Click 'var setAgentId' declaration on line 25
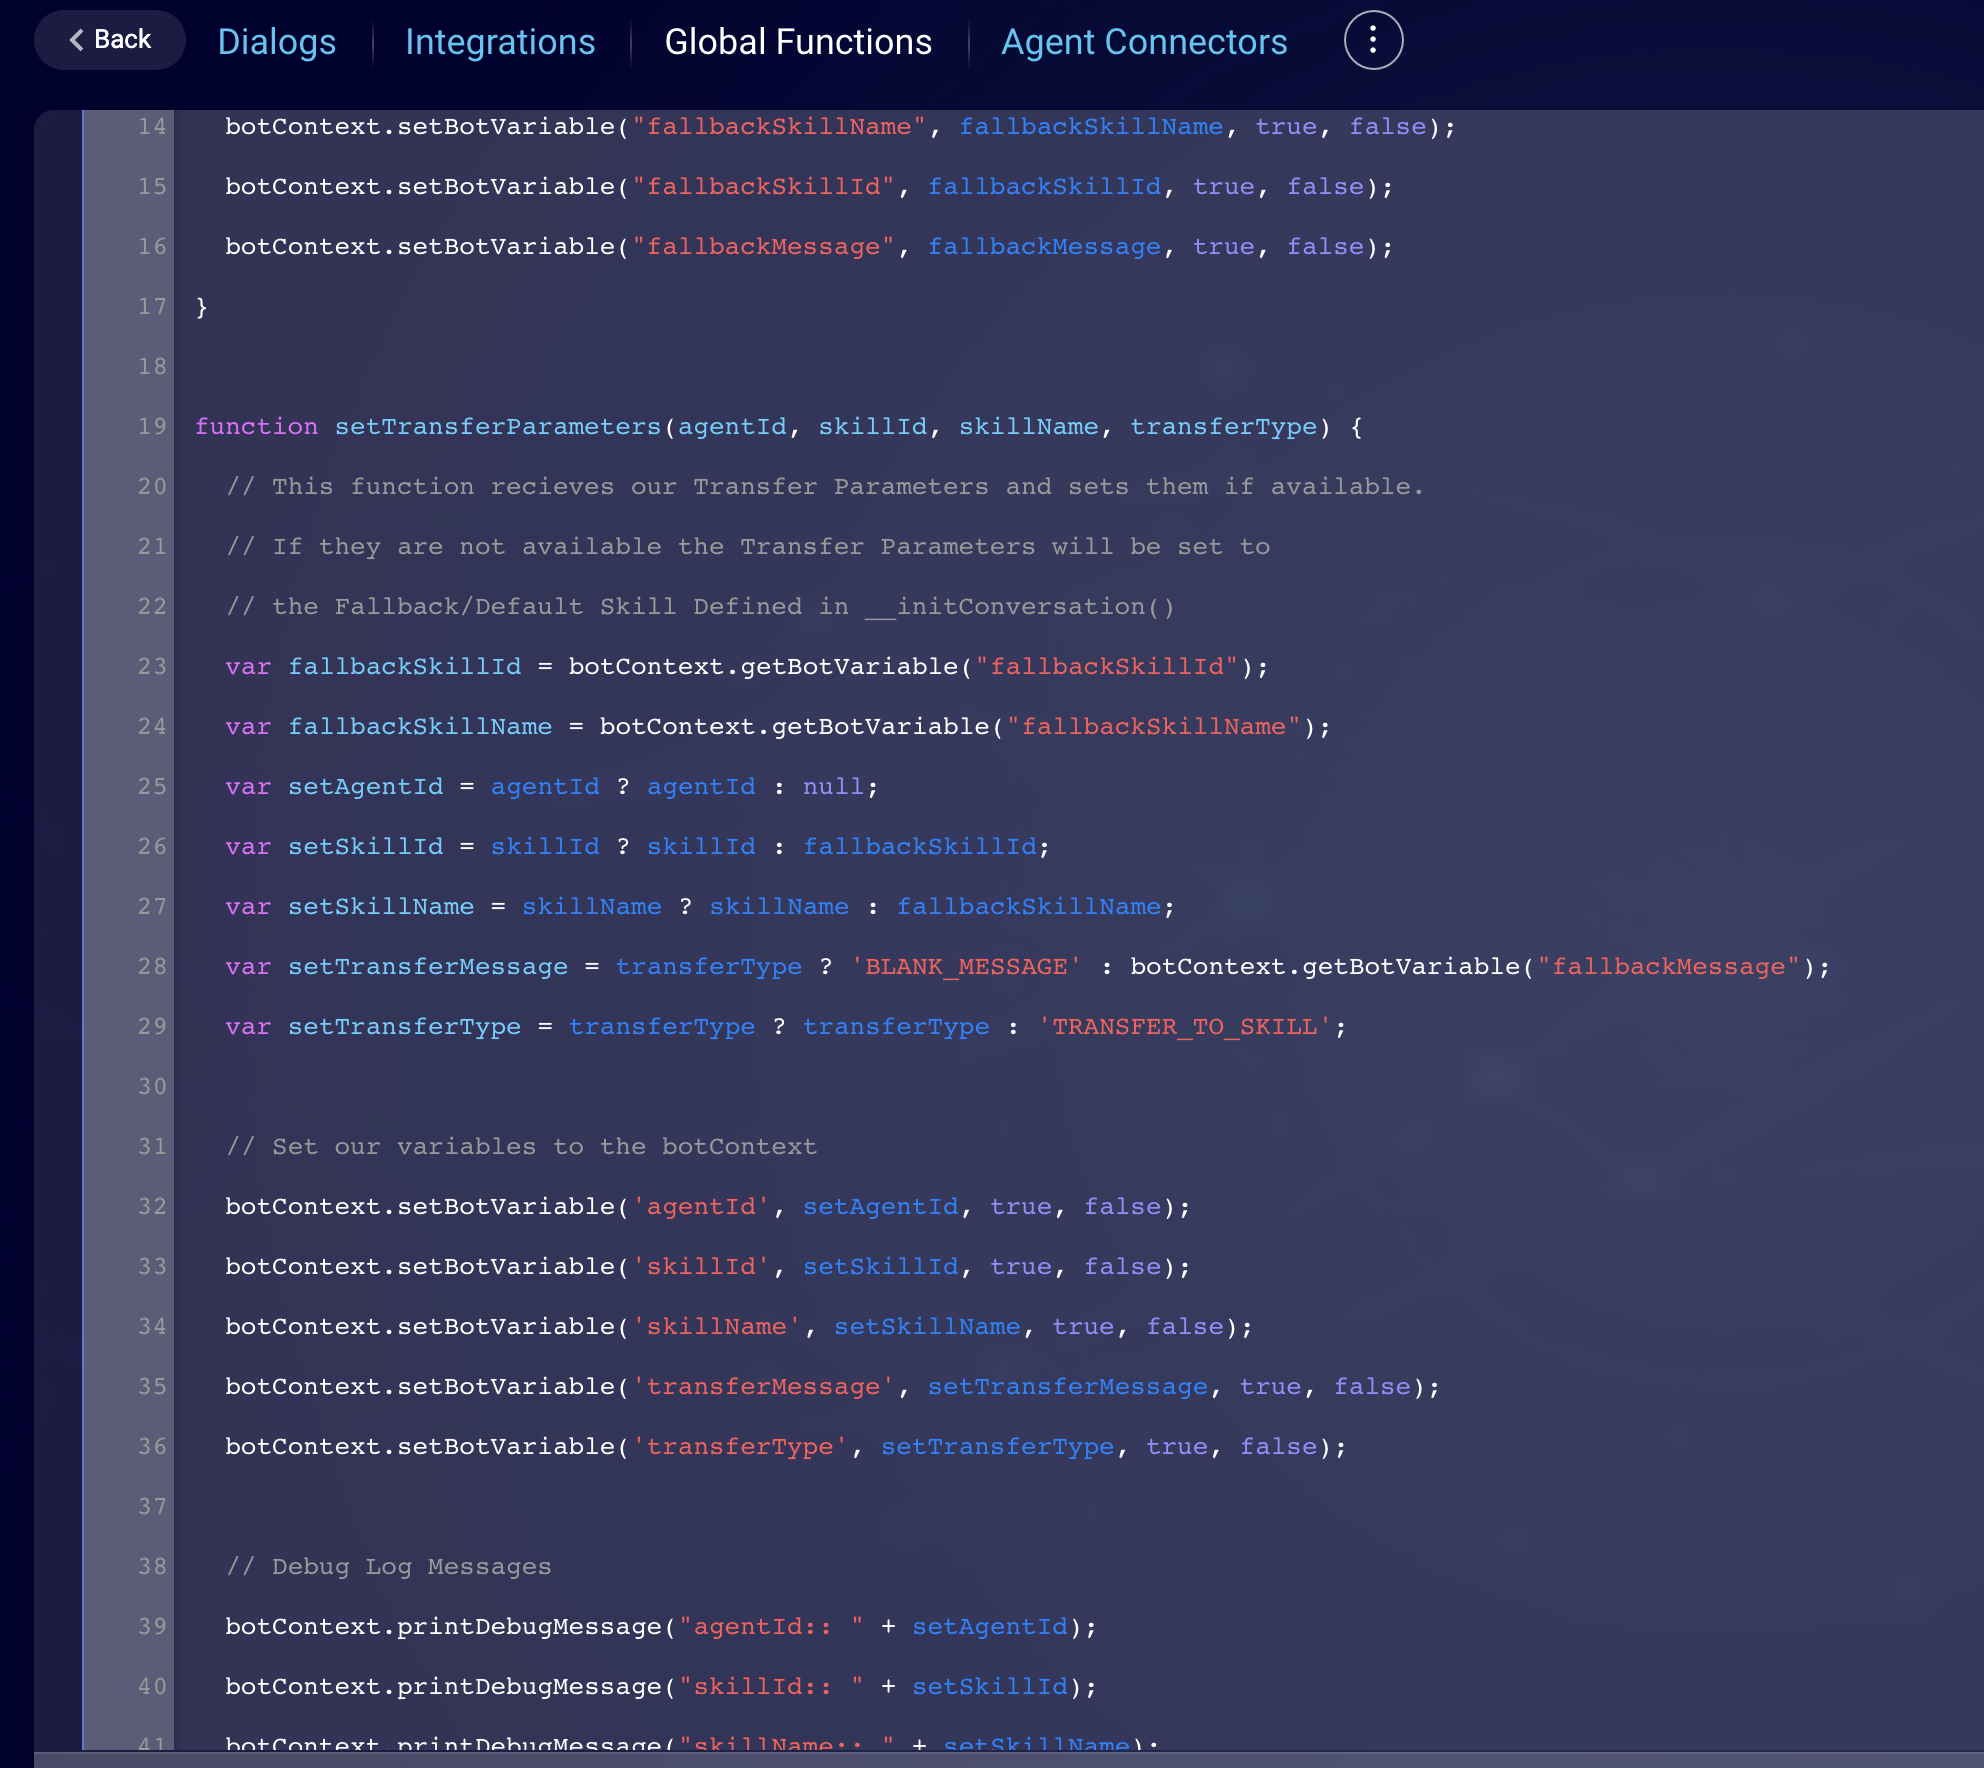 pos(334,787)
